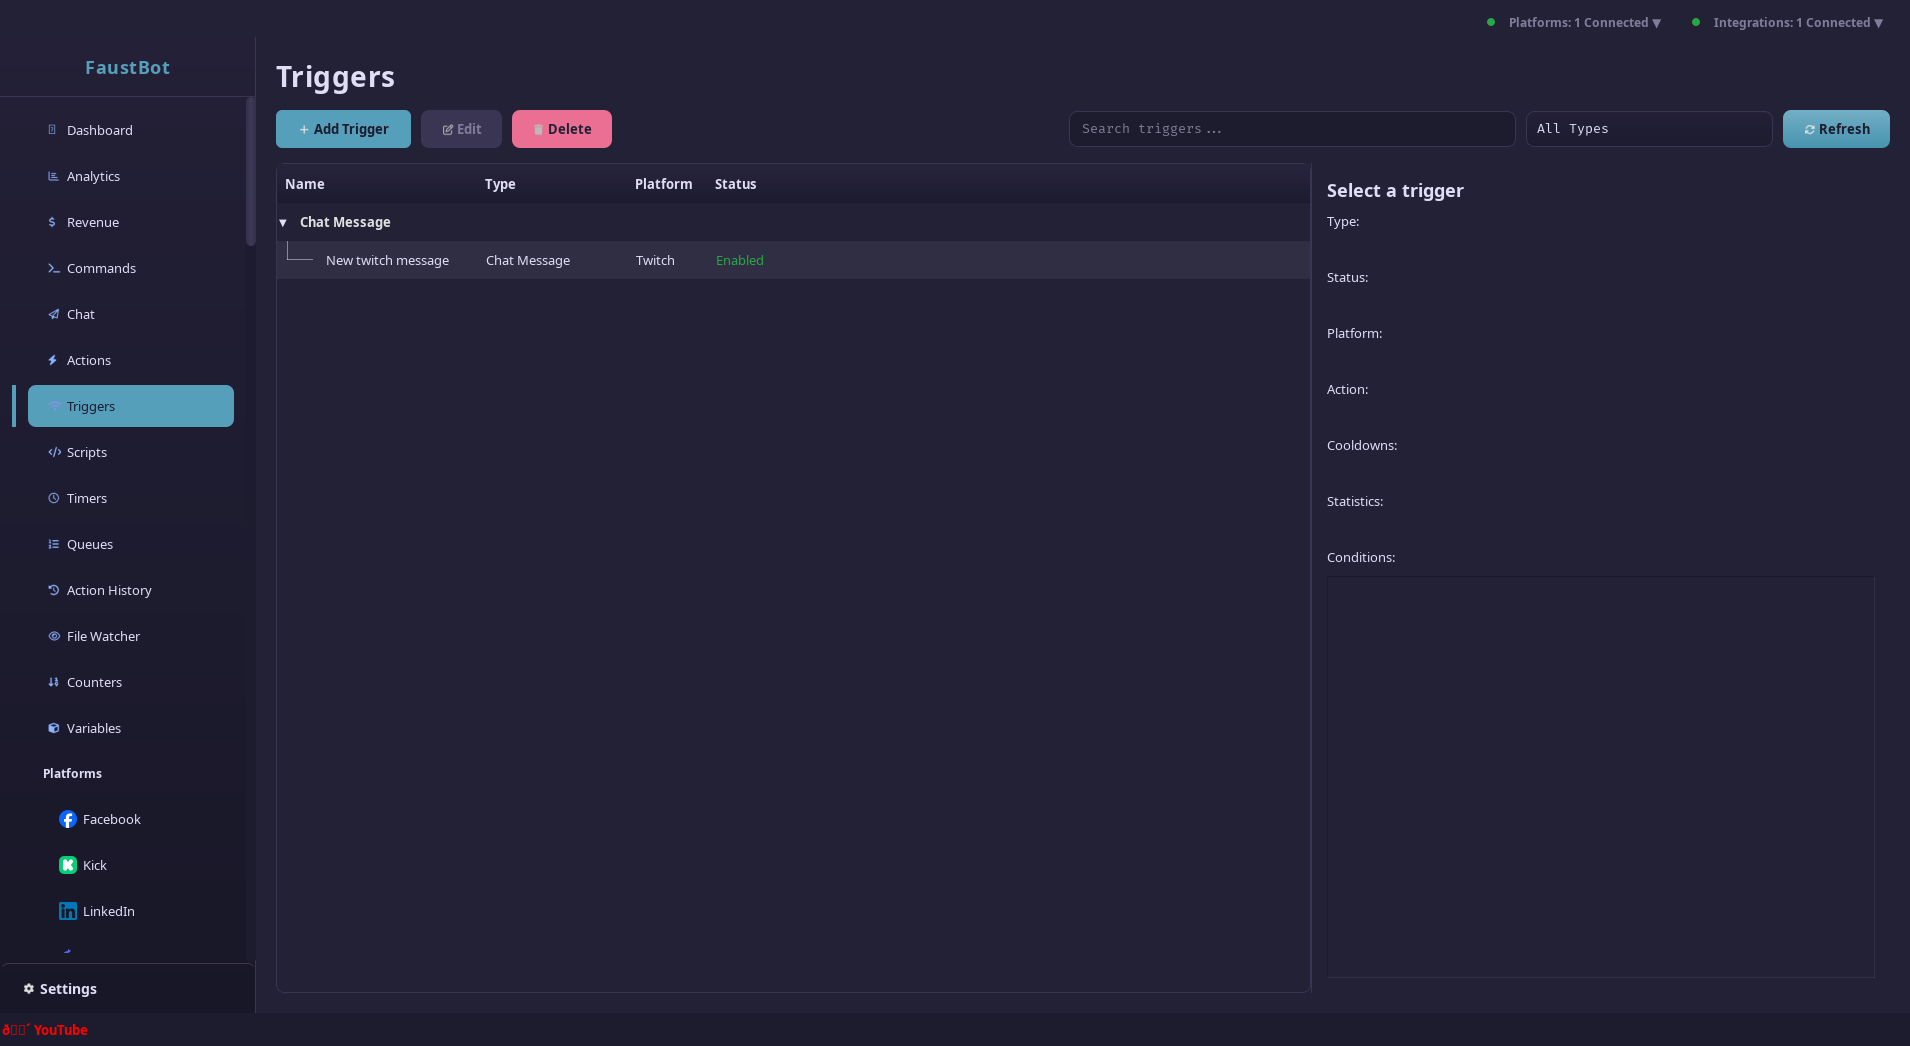The image size is (1910, 1046).
Task: Toggle the Enabled status of New twitch message
Action: point(739,260)
